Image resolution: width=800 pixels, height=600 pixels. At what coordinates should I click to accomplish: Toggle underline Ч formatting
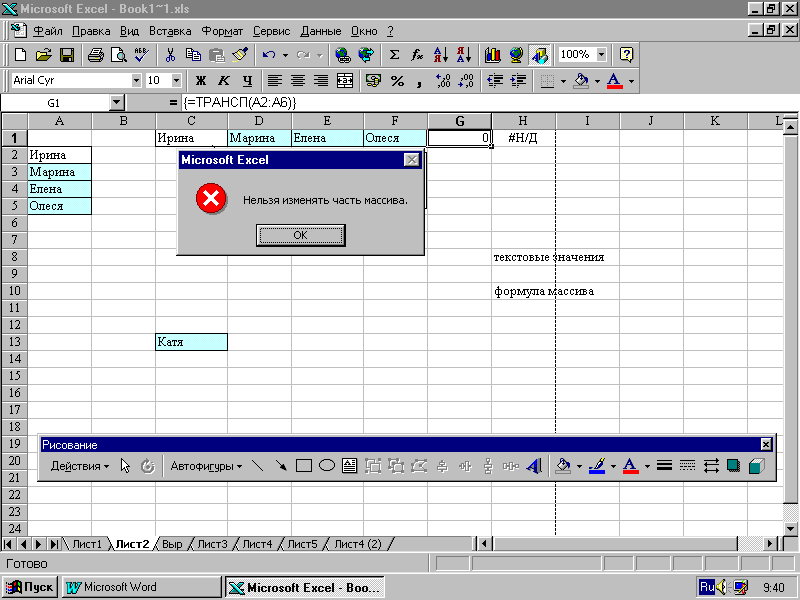pos(247,81)
